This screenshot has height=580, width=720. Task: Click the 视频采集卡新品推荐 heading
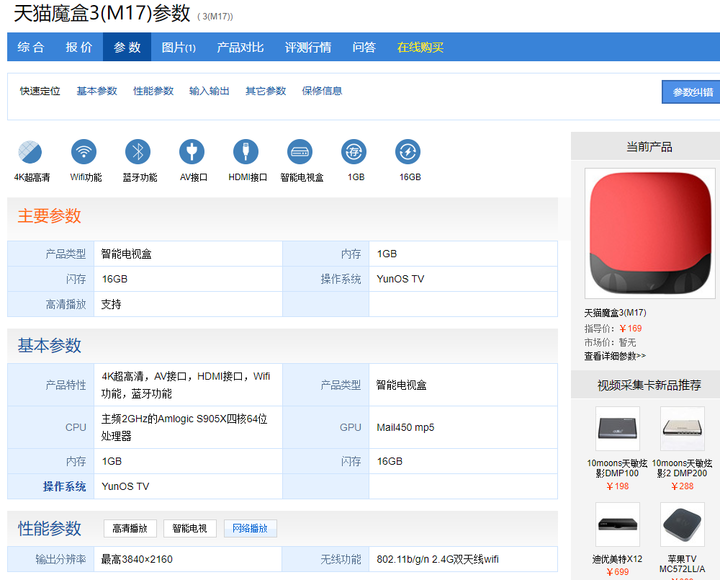point(649,385)
